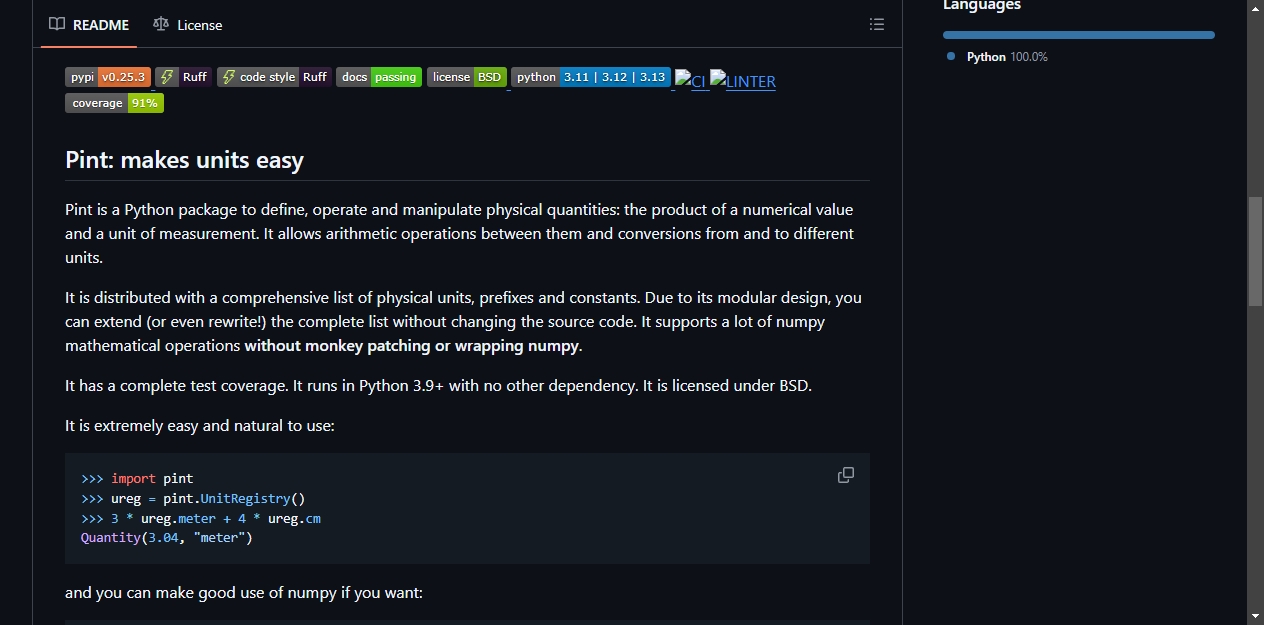Screen dimensions: 1264x625
Task: Click the Python language color bar
Action: [1079, 35]
